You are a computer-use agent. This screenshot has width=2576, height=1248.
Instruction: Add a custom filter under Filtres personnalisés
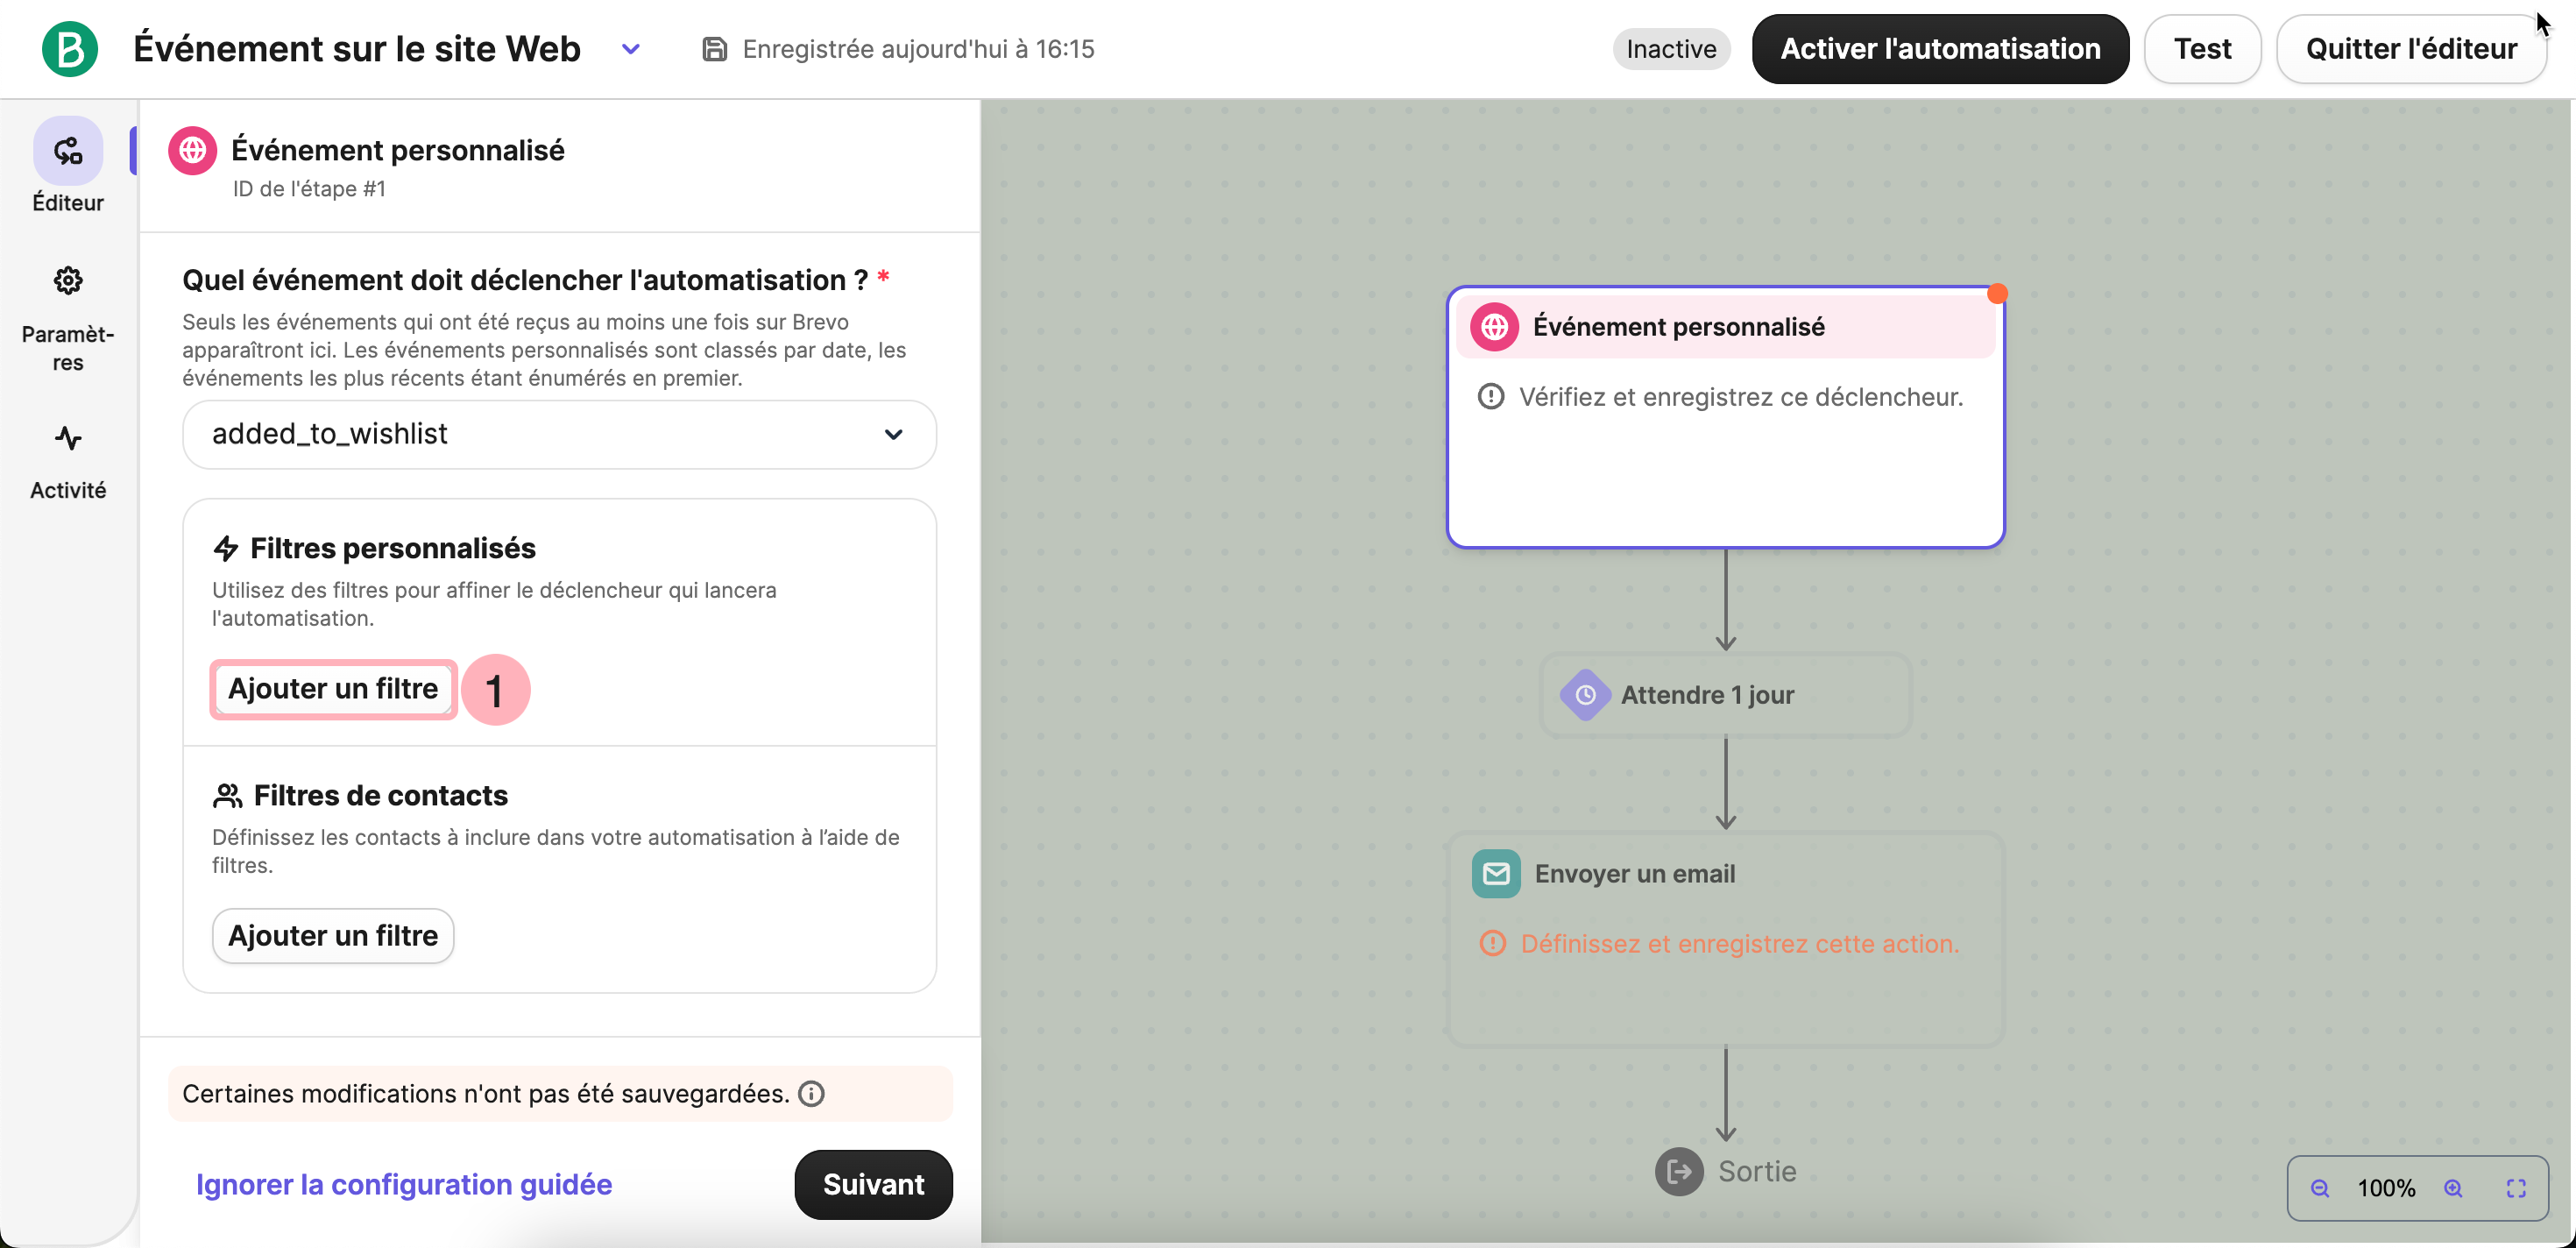pos(333,689)
